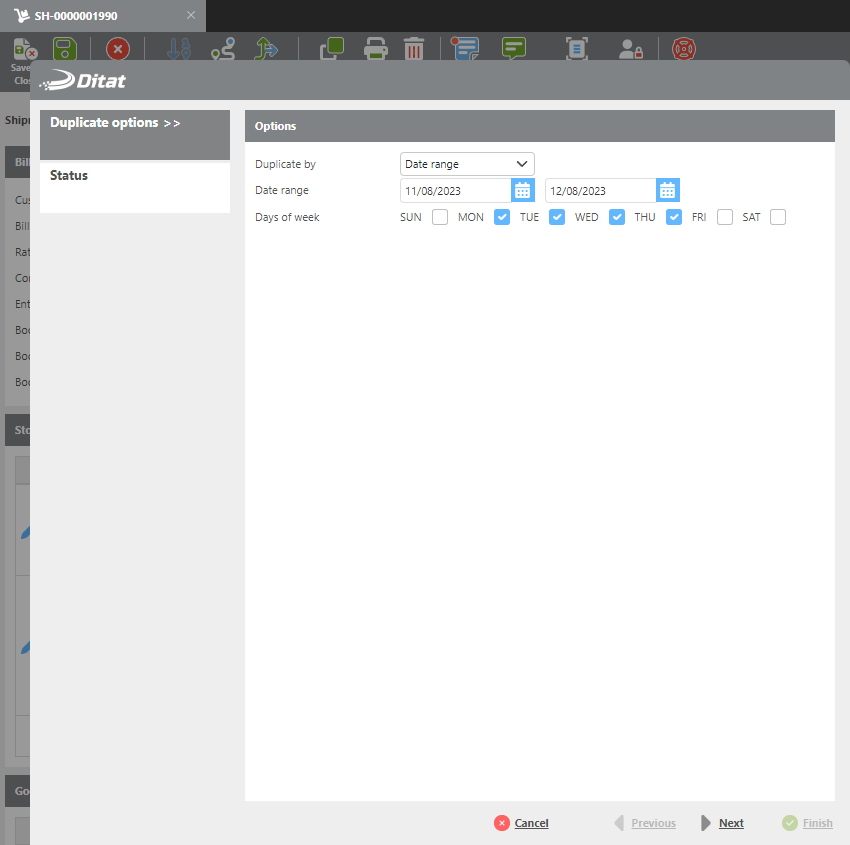Click the printer icon in toolbar

[x=375, y=49]
